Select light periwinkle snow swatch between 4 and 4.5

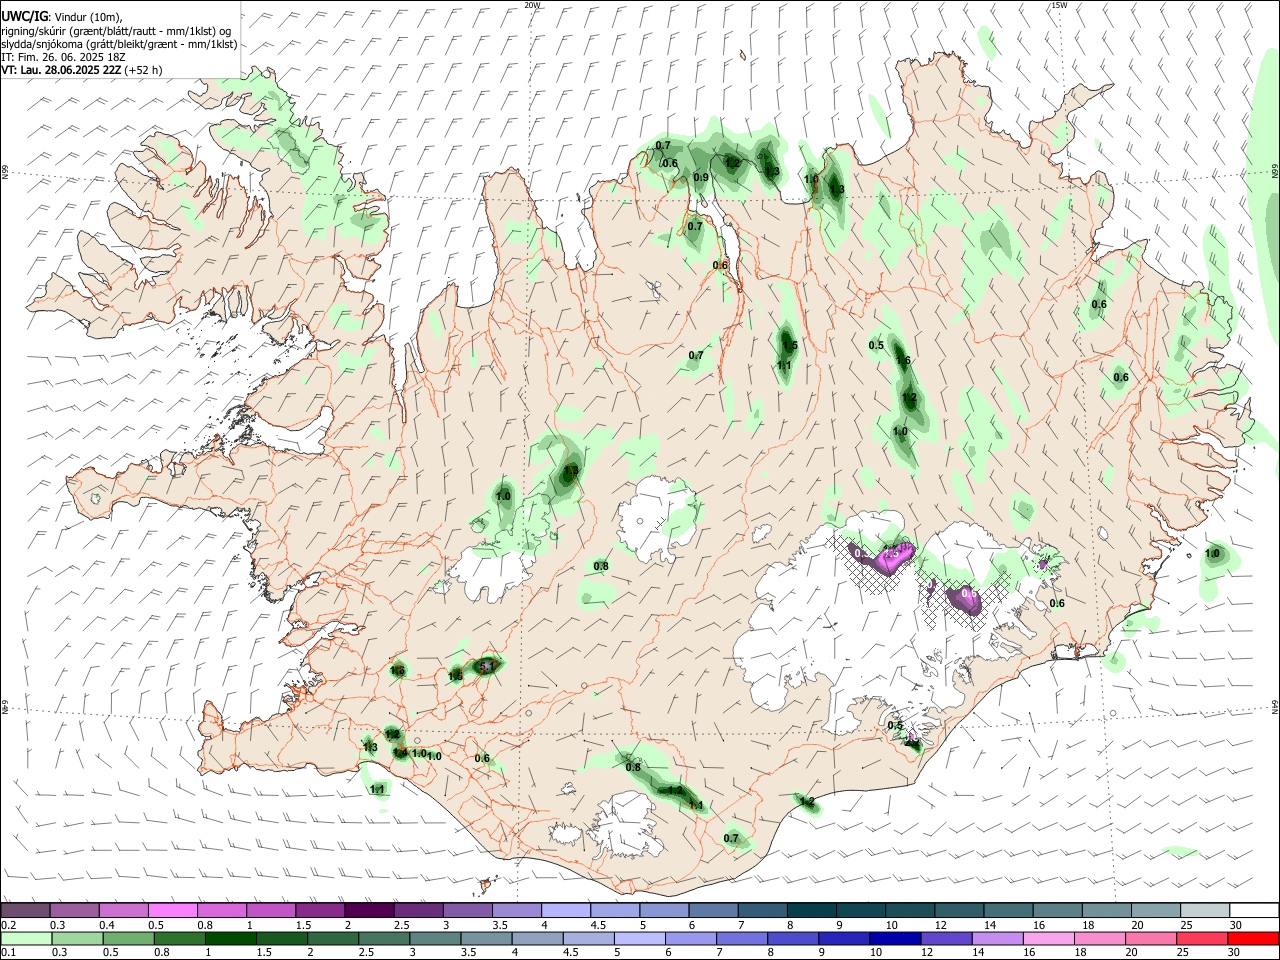(567, 911)
